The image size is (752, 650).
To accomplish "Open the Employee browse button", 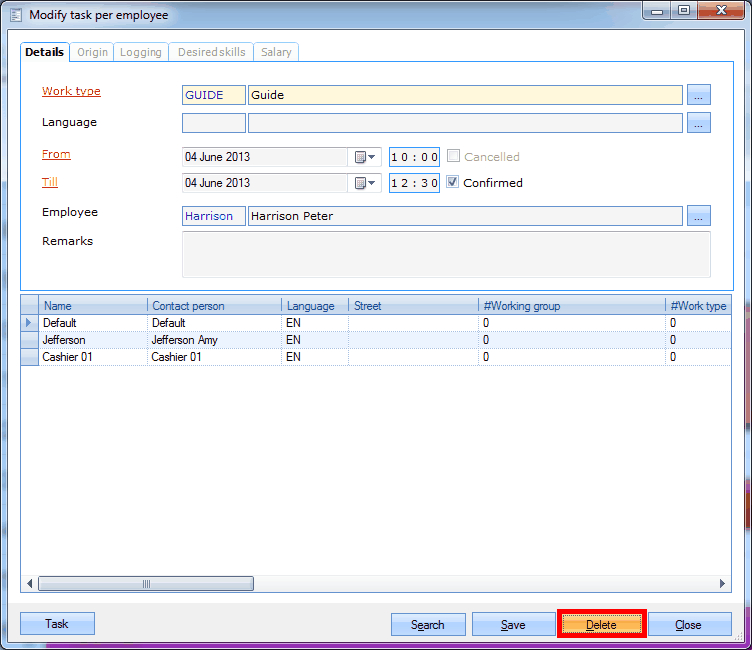I will click(x=699, y=216).
